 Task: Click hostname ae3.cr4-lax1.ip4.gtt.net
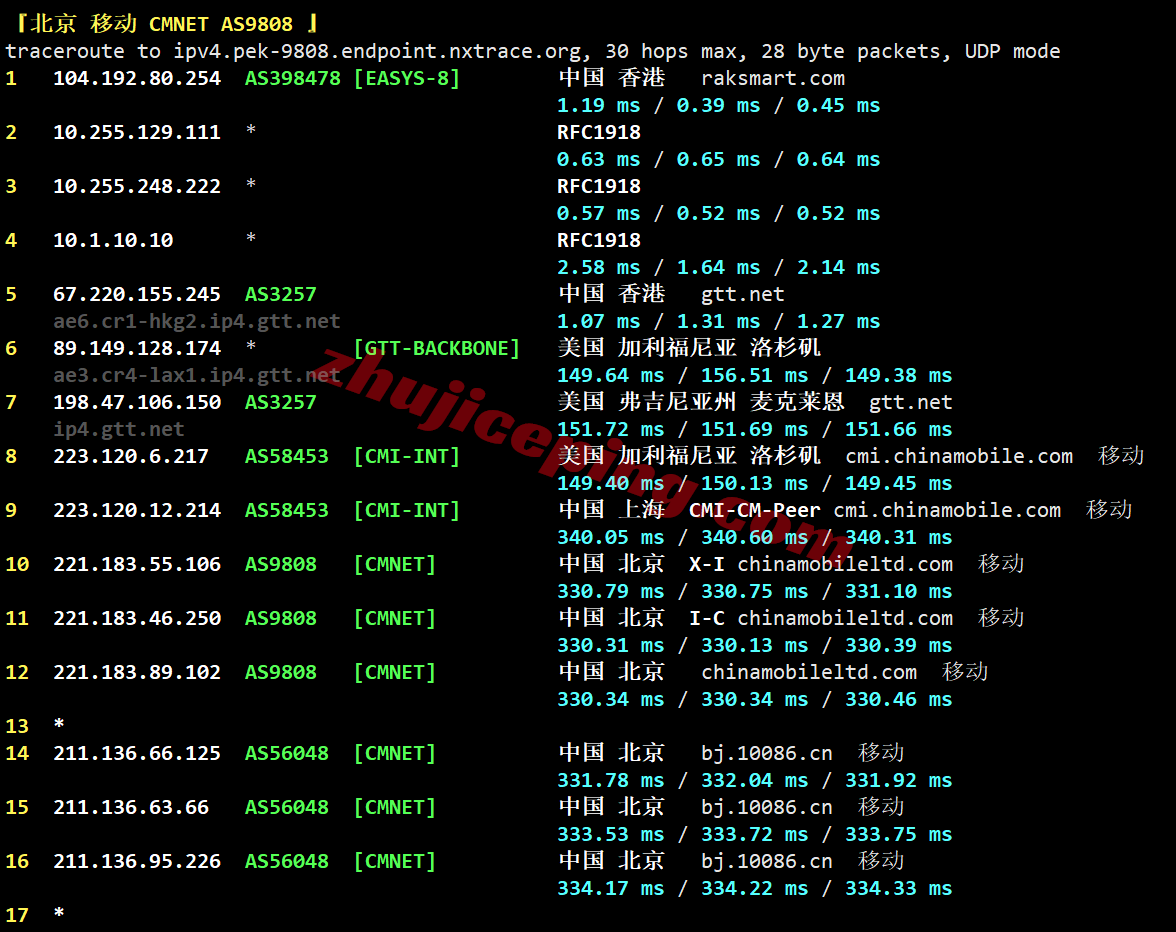196,376
